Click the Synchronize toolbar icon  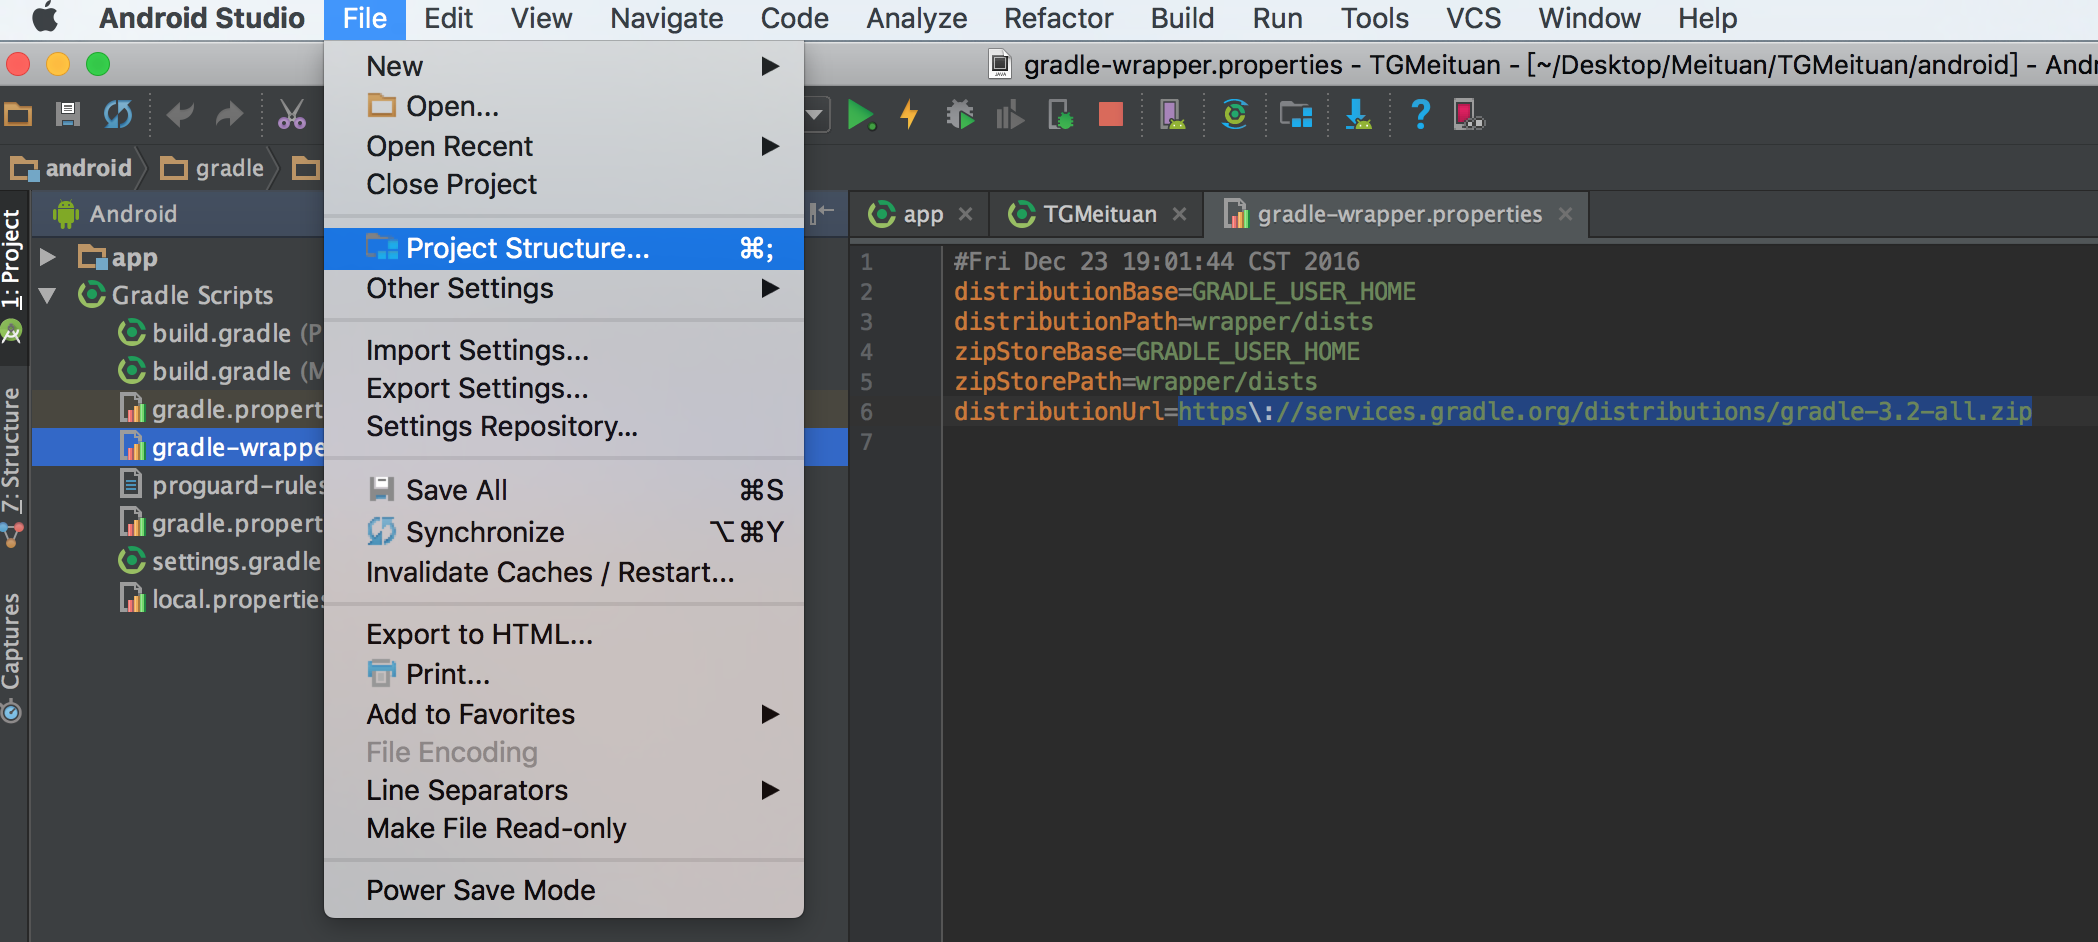tap(118, 115)
